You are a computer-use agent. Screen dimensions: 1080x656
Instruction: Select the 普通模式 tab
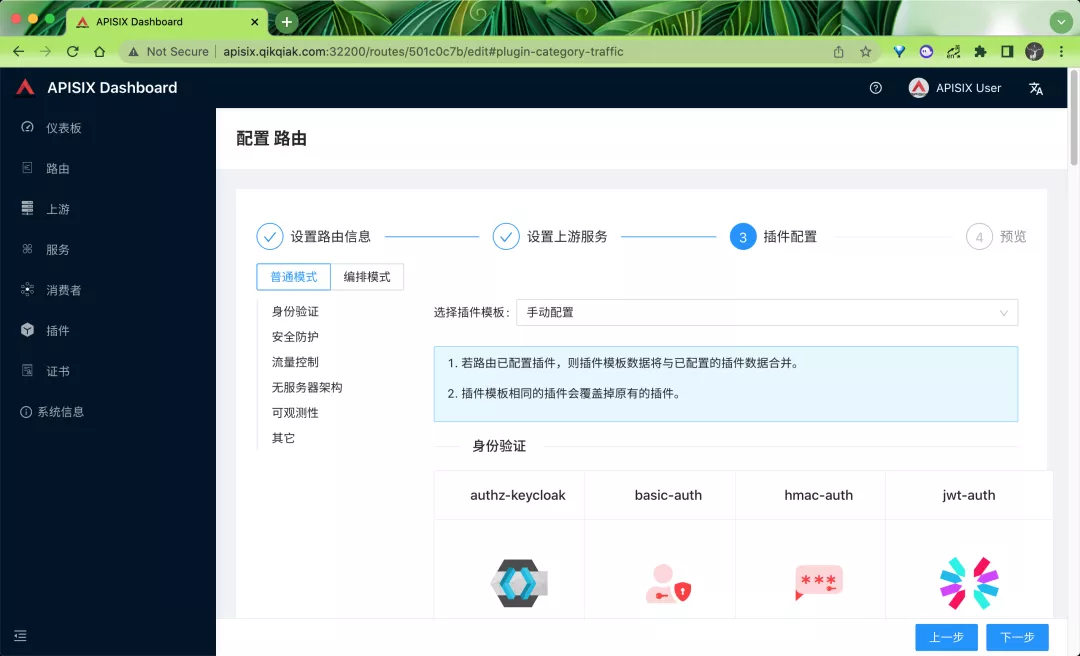pyautogui.click(x=293, y=277)
